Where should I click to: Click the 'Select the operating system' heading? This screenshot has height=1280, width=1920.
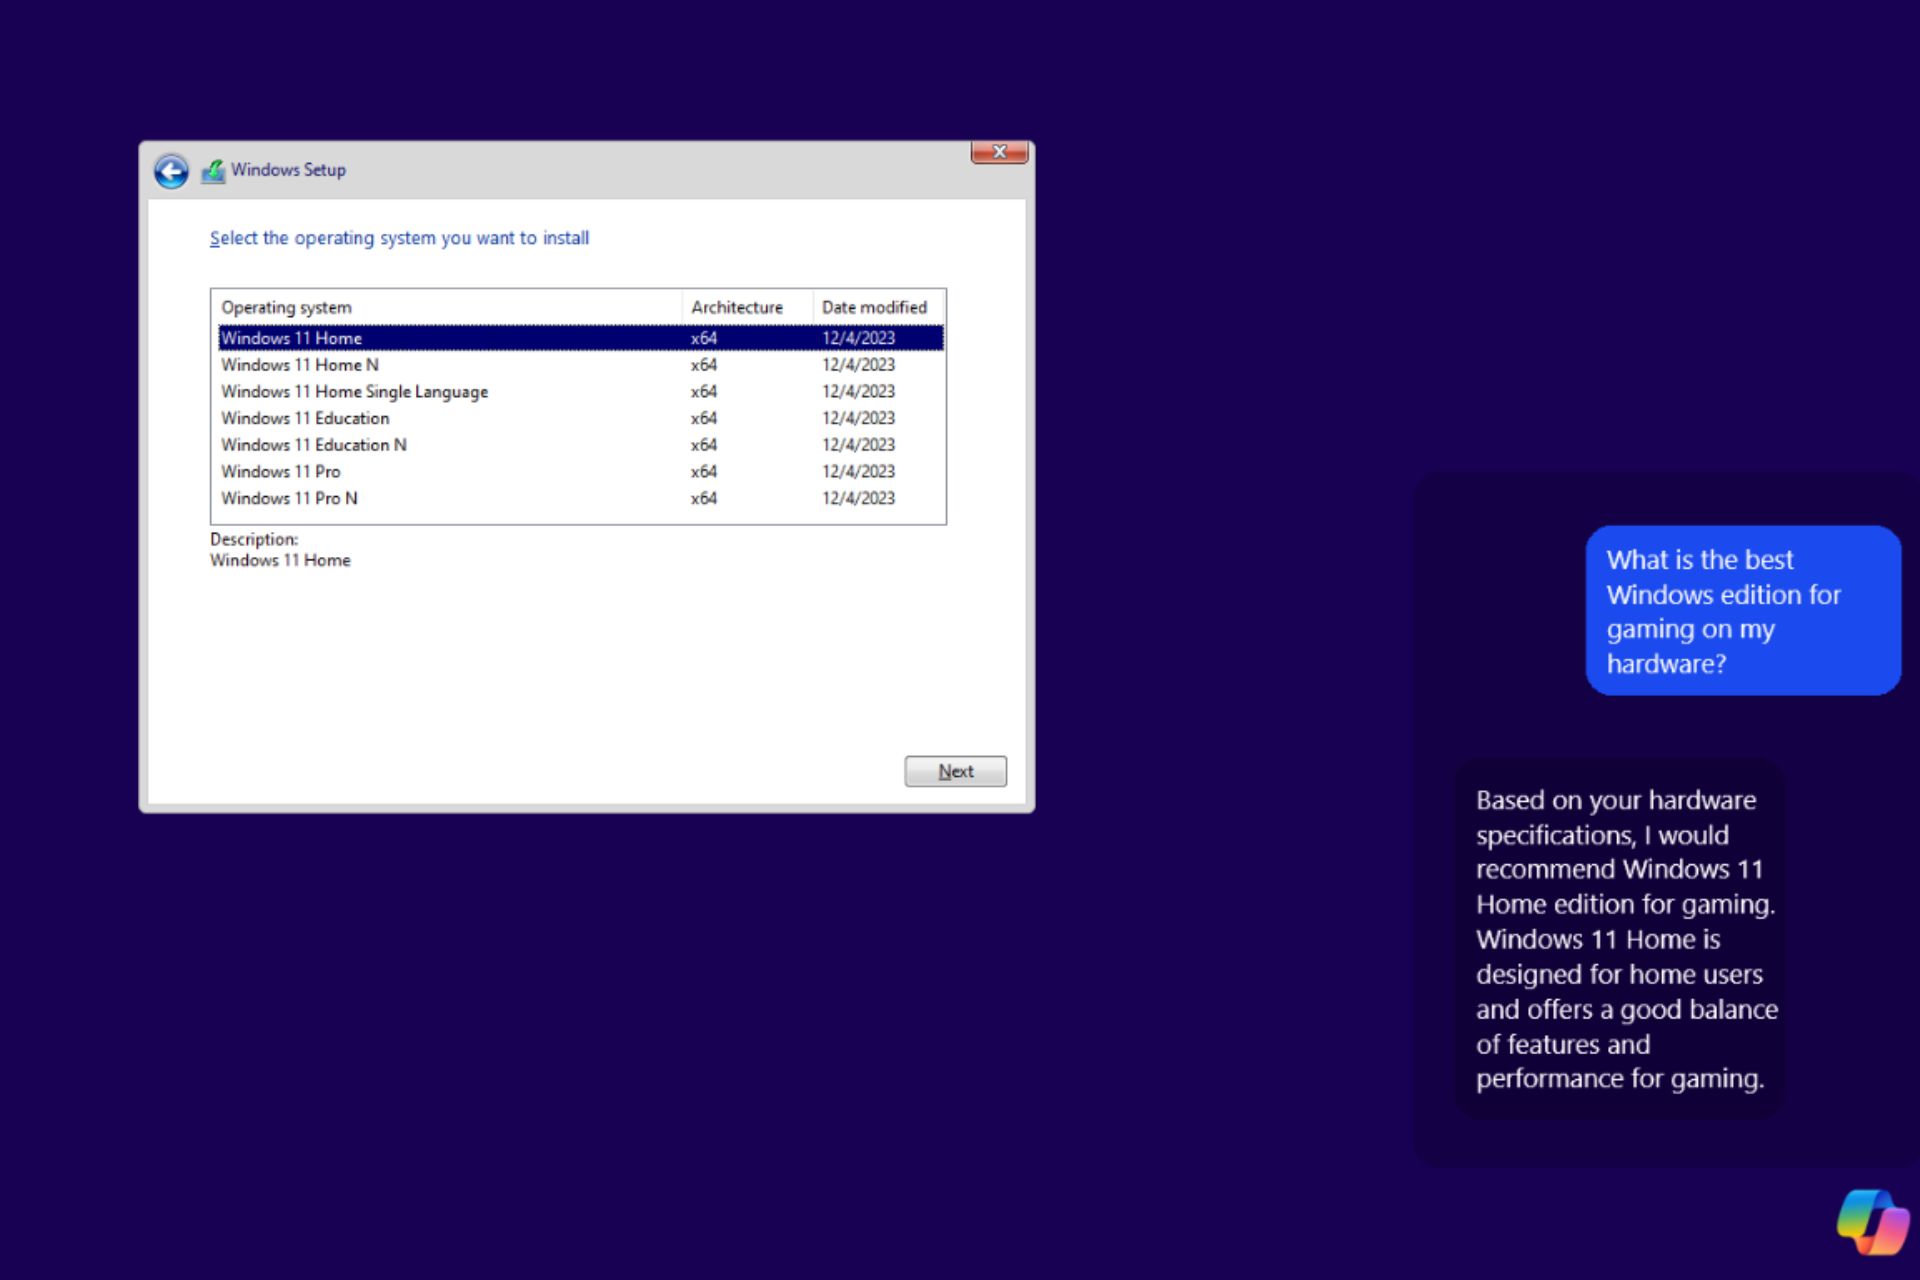click(x=399, y=238)
